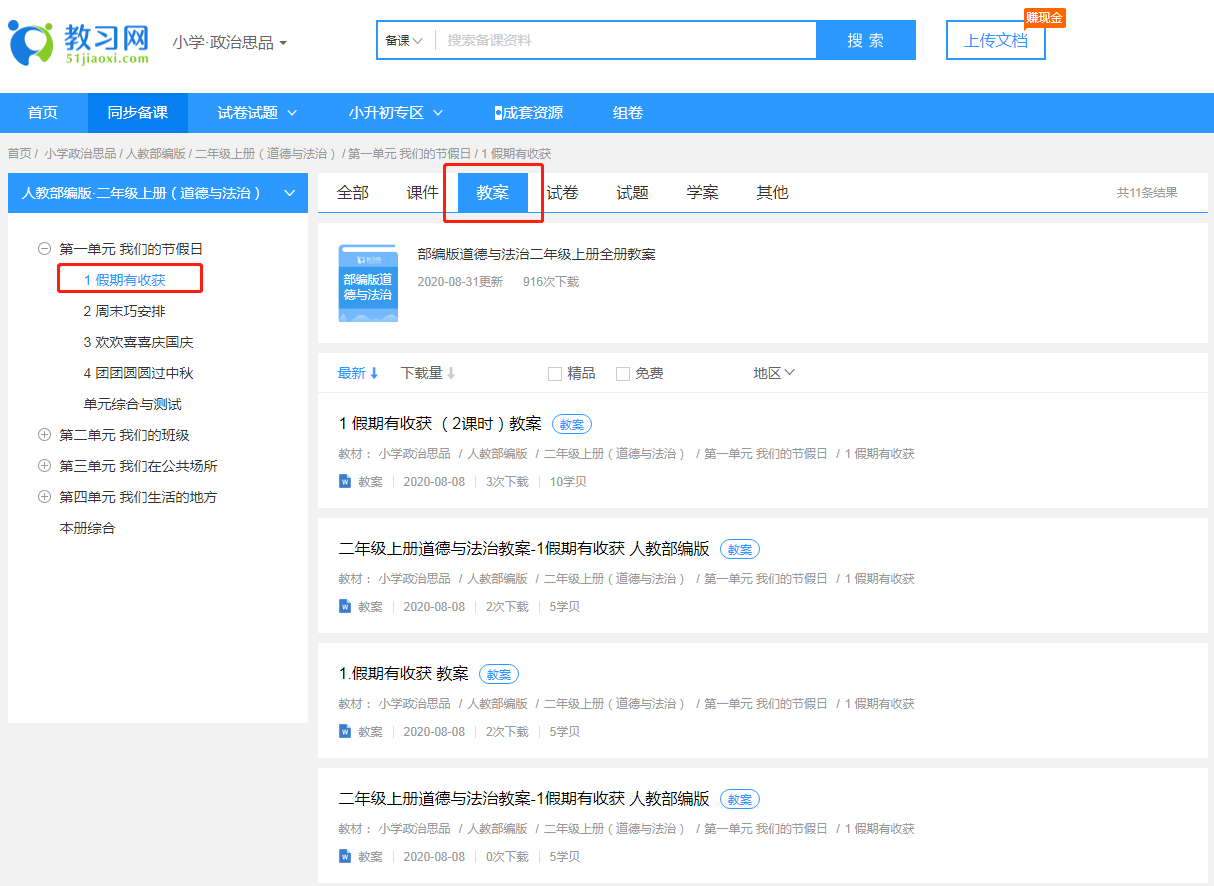Switch to the 学案 tab
The height and width of the screenshot is (886, 1214).
pos(703,193)
